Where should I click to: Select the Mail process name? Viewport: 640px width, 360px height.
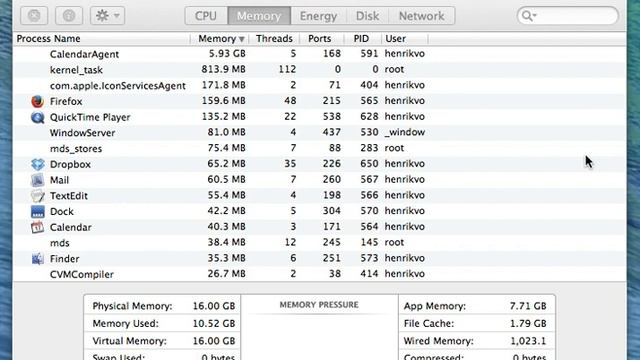pyautogui.click(x=59, y=180)
